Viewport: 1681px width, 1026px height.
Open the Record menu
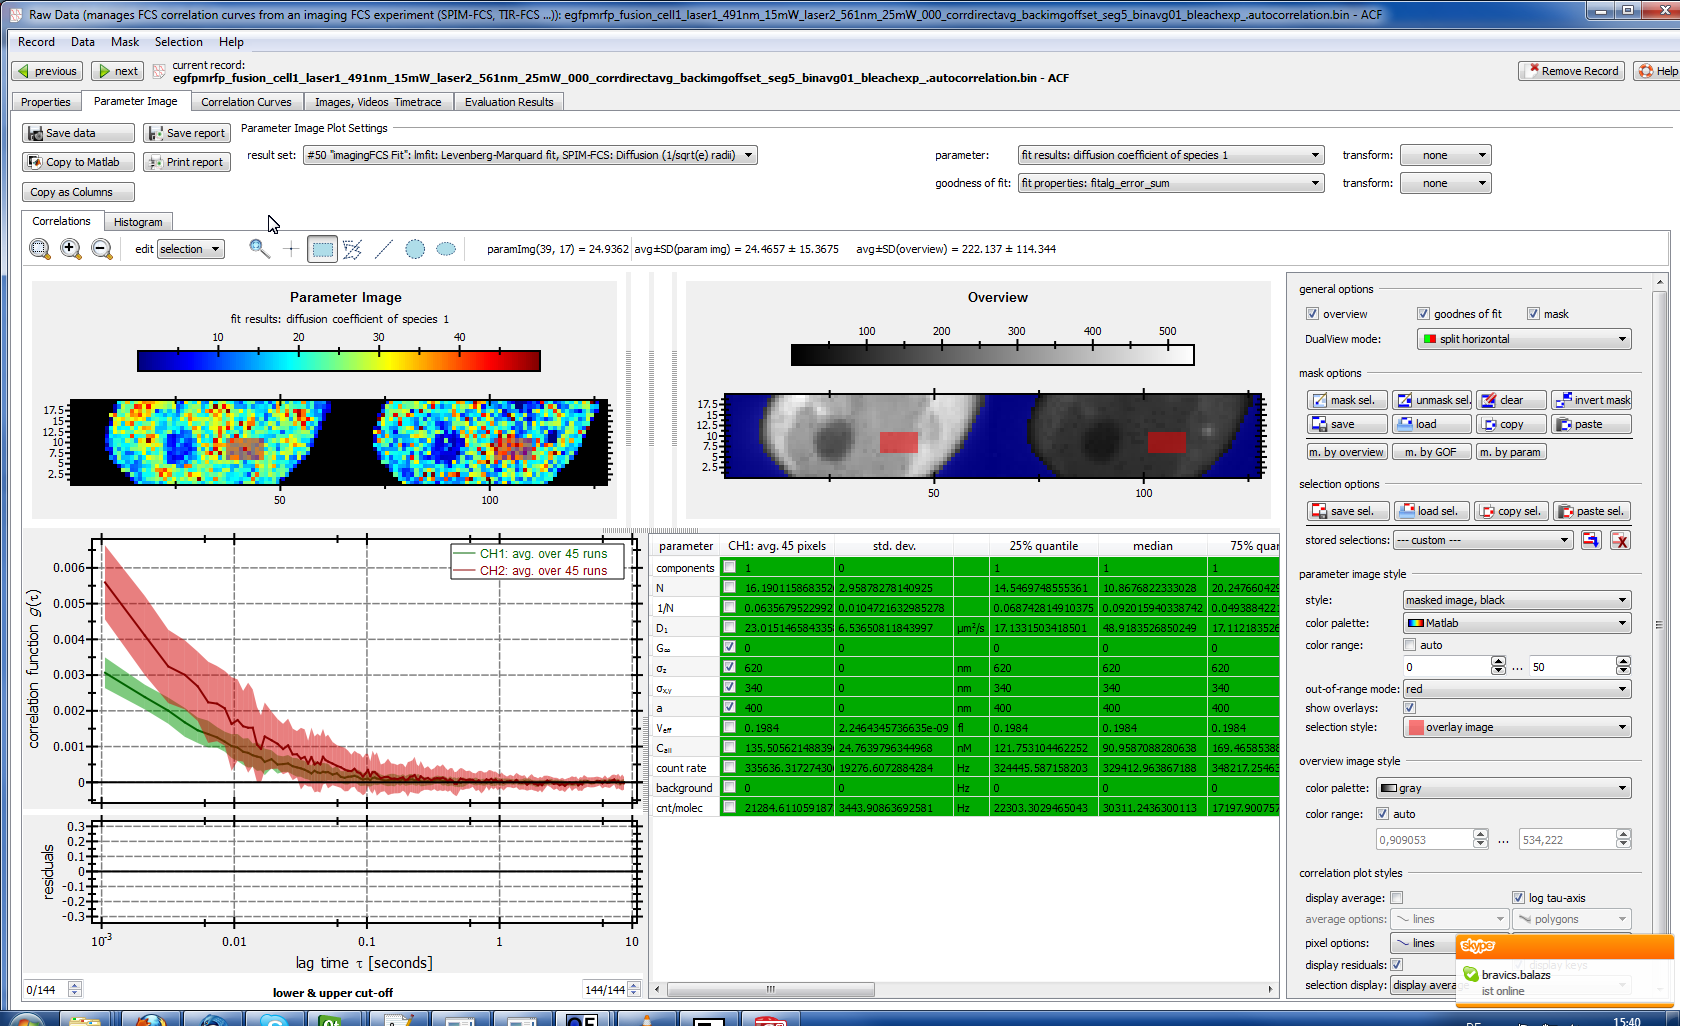coord(36,42)
